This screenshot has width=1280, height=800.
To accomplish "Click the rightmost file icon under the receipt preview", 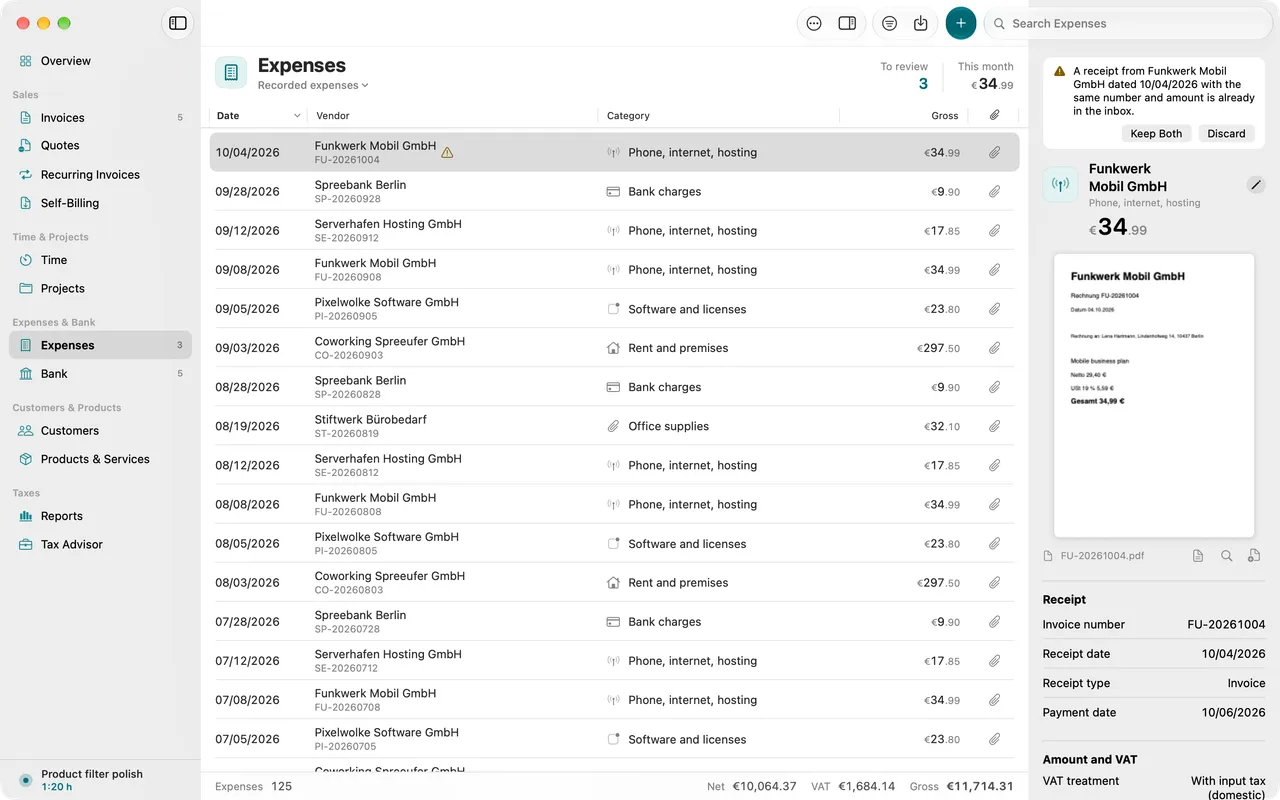I will (x=1254, y=556).
